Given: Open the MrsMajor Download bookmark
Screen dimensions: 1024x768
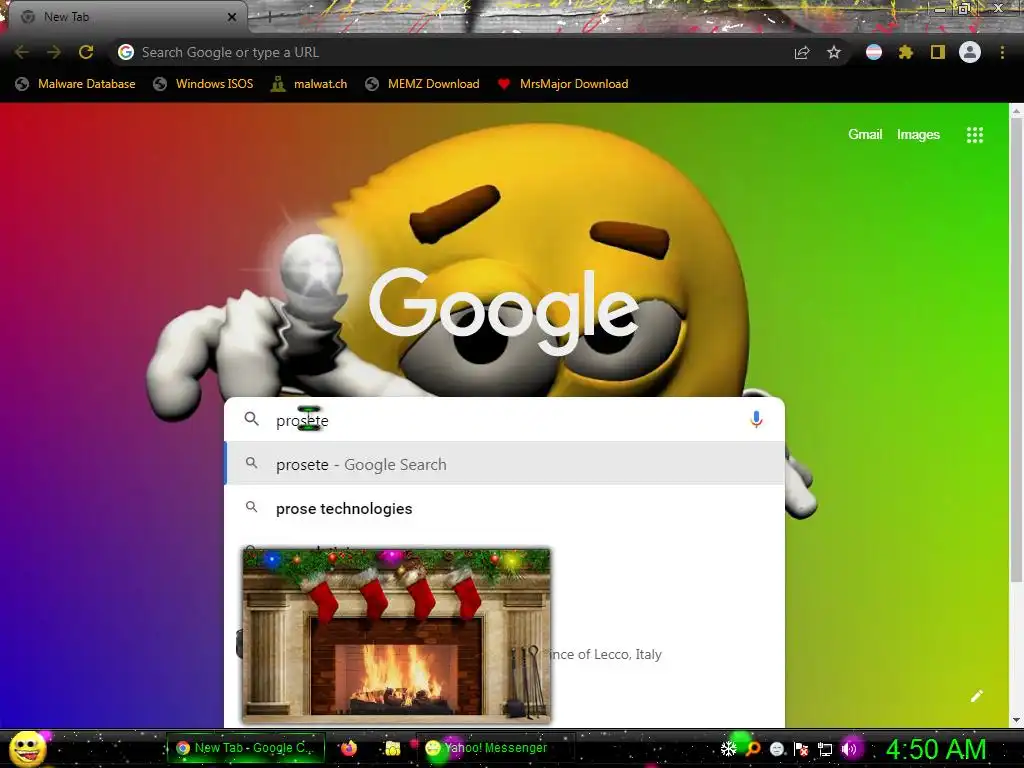Looking at the screenshot, I should click(x=563, y=84).
